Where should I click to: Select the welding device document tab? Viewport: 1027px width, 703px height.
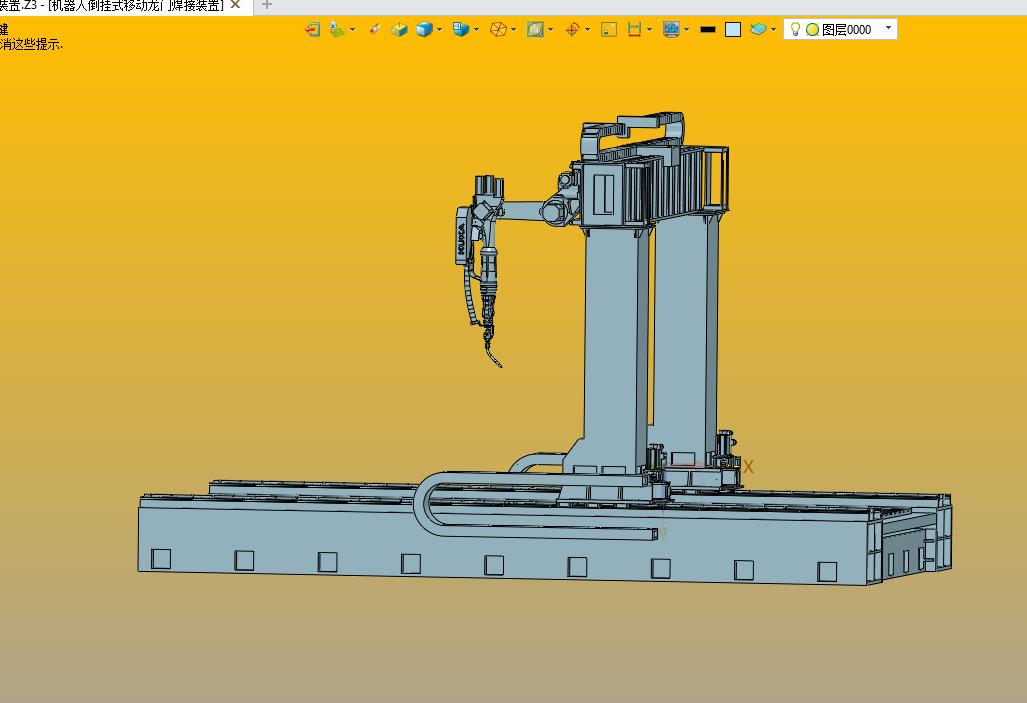point(113,6)
